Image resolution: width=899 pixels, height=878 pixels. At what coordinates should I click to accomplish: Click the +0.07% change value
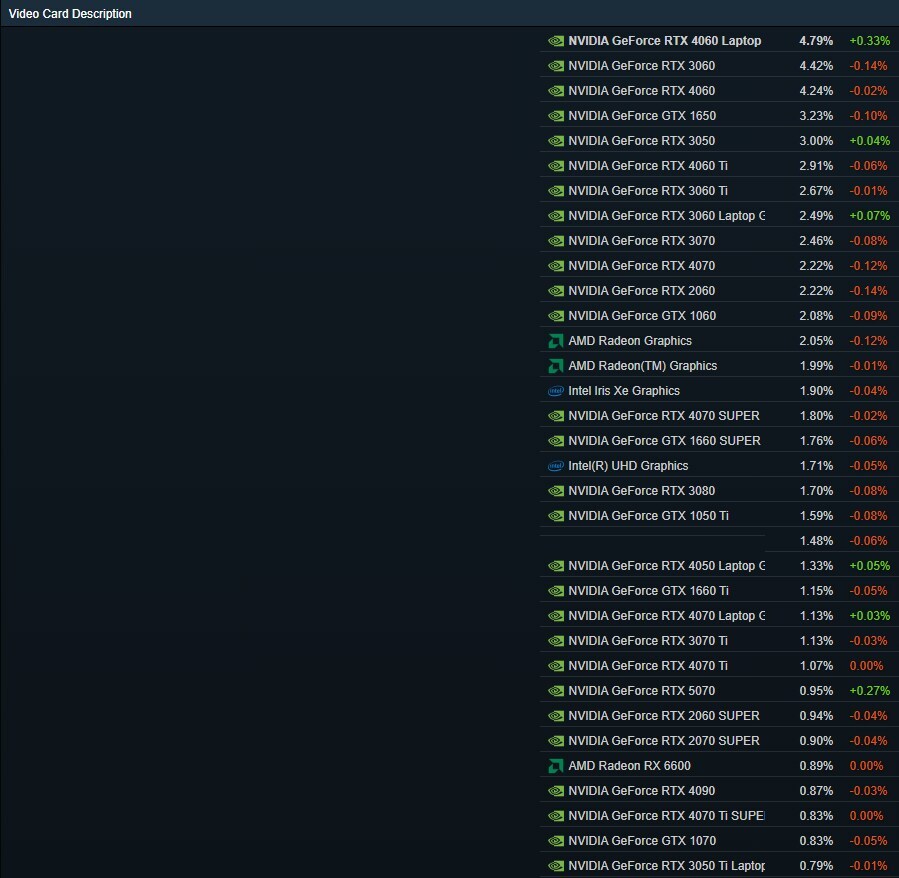[x=870, y=216]
